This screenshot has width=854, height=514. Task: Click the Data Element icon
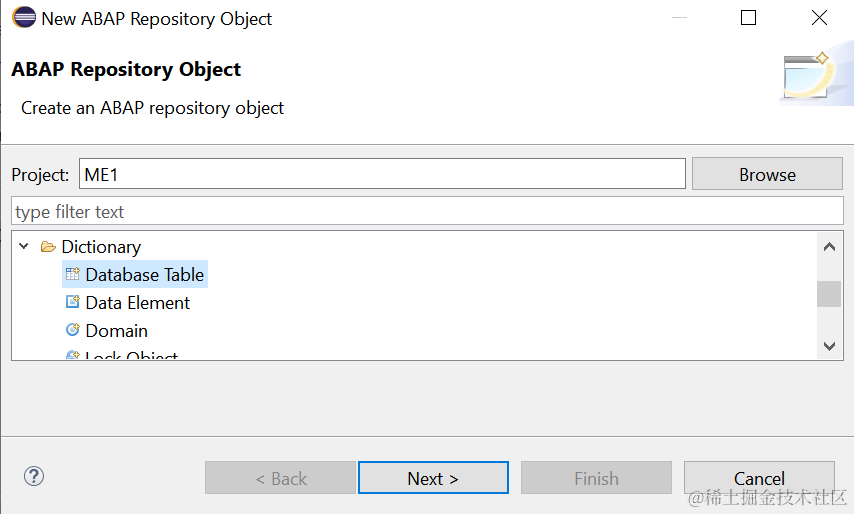[x=72, y=302]
